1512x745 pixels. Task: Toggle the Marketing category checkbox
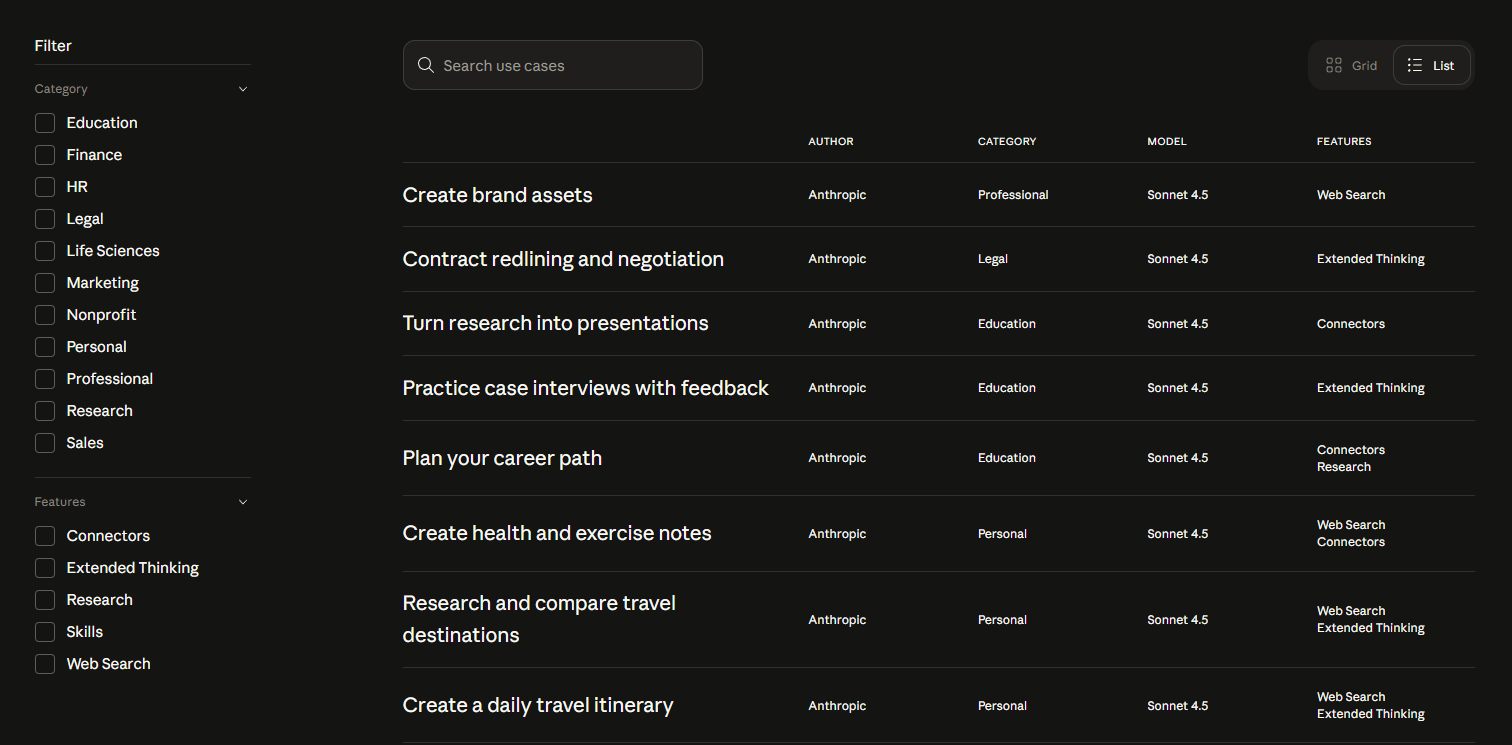click(x=45, y=283)
